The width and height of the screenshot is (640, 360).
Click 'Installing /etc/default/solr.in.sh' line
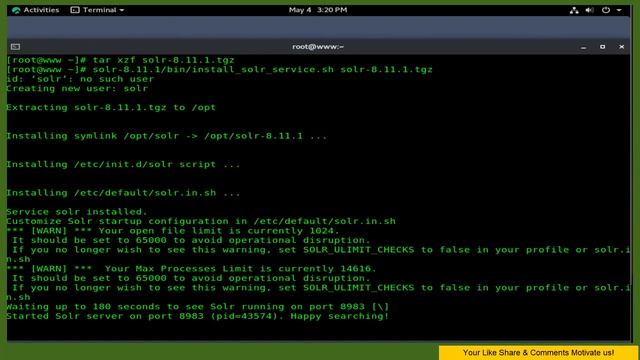[123, 193]
